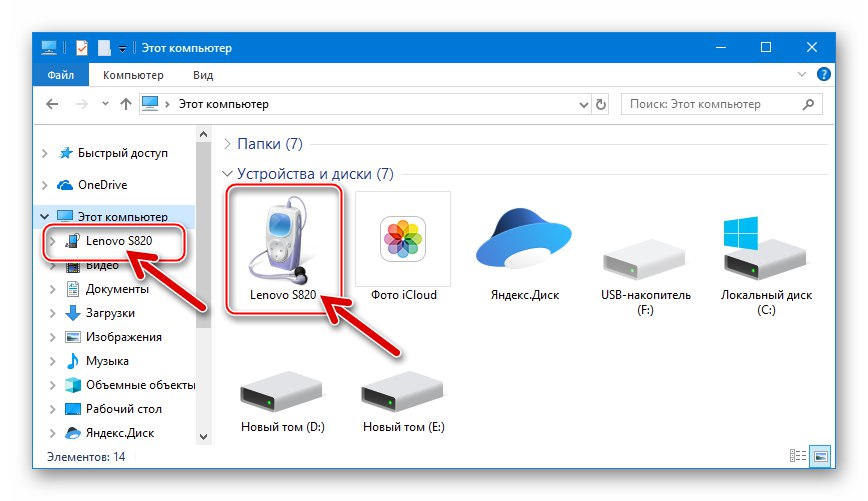The image size is (868, 501).
Task: Open the Quick Access Toolbar customize arrow
Action: click(122, 49)
